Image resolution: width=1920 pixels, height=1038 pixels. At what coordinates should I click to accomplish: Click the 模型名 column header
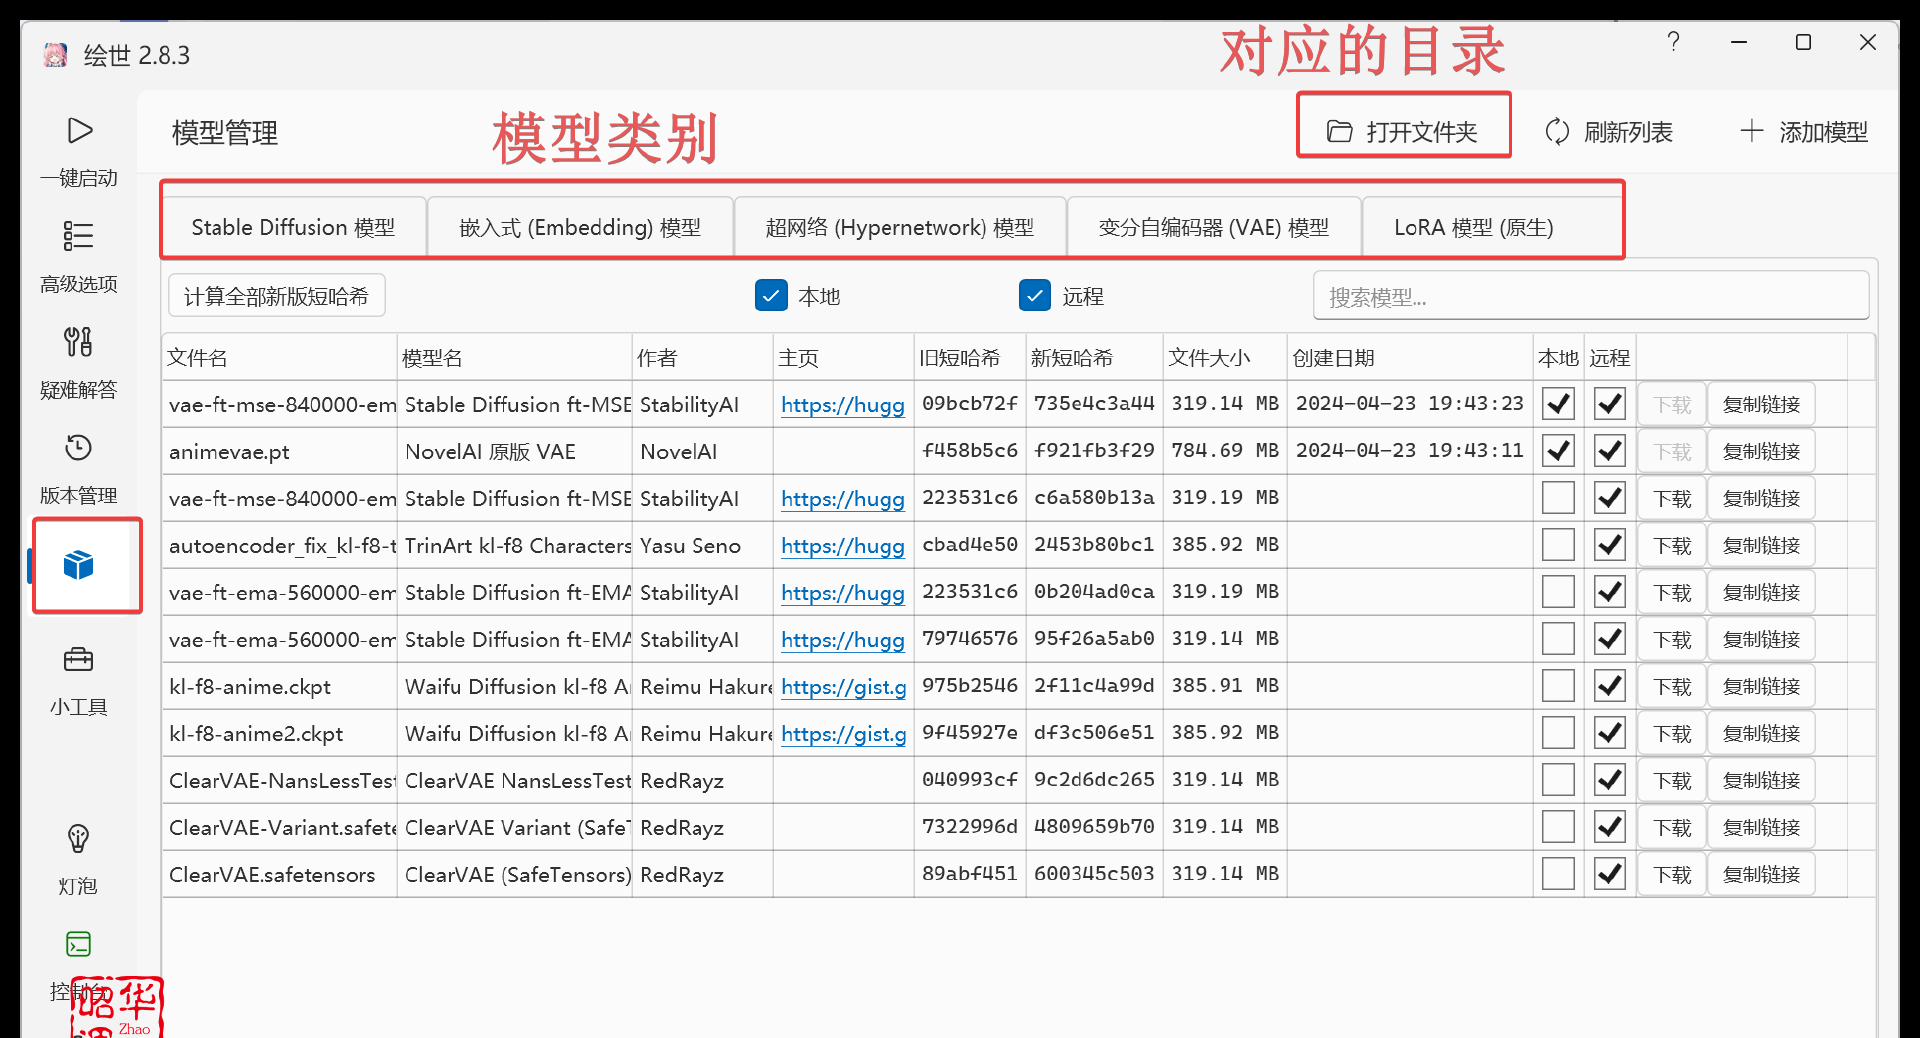pos(514,358)
